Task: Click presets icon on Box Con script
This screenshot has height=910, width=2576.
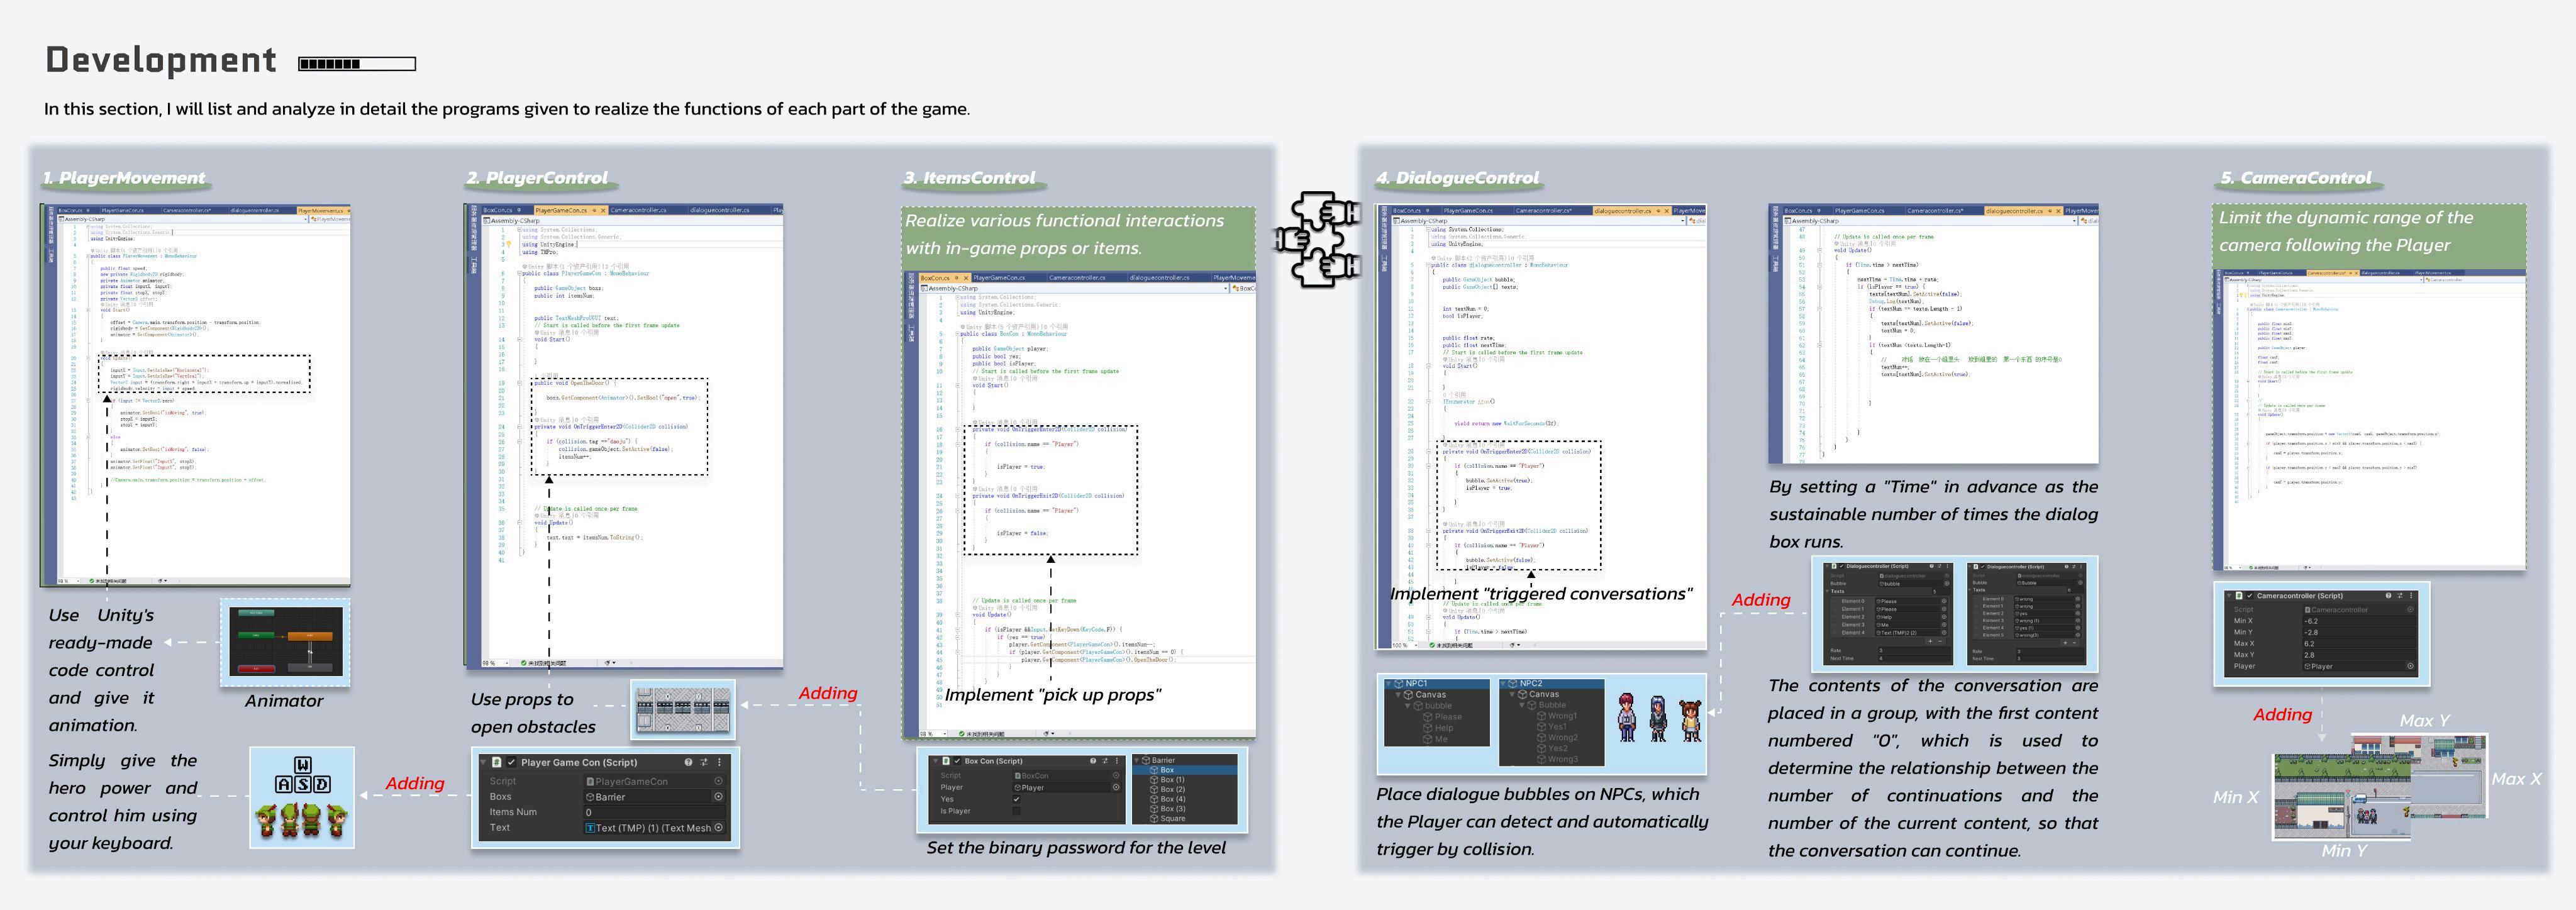Action: [x=1105, y=761]
